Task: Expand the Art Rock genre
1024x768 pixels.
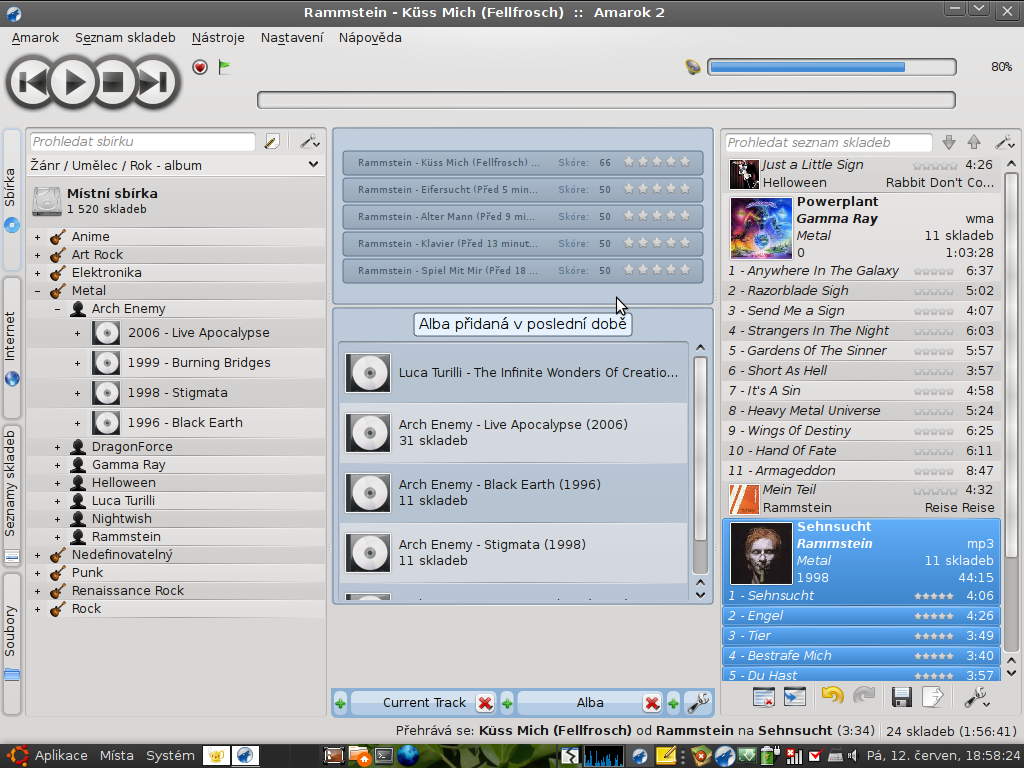Action: point(37,255)
